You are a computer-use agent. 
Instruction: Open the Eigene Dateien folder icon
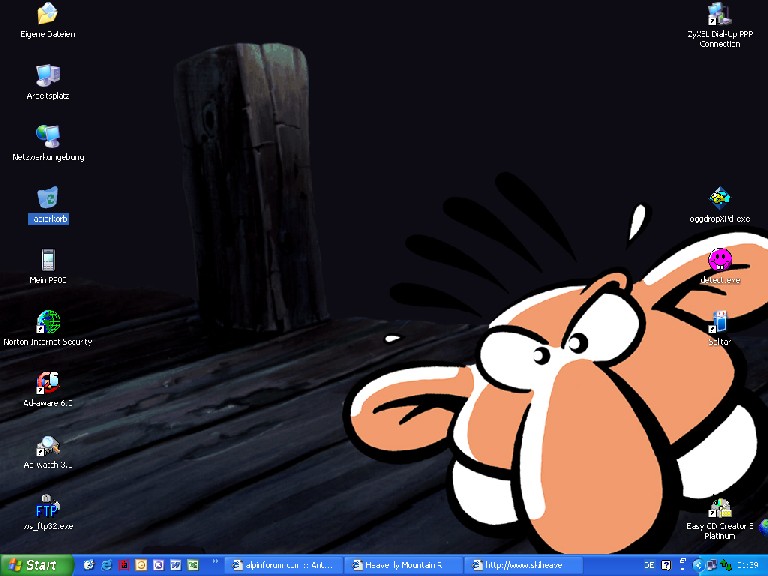click(x=47, y=15)
